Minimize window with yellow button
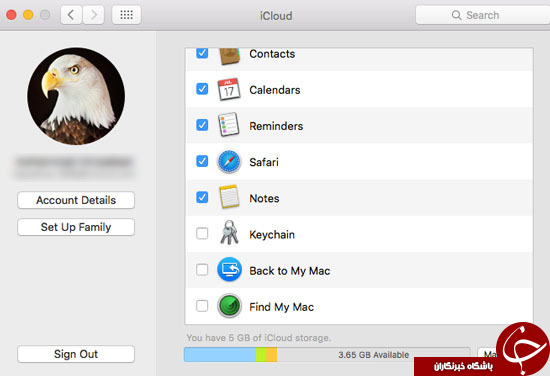 pyautogui.click(x=28, y=15)
